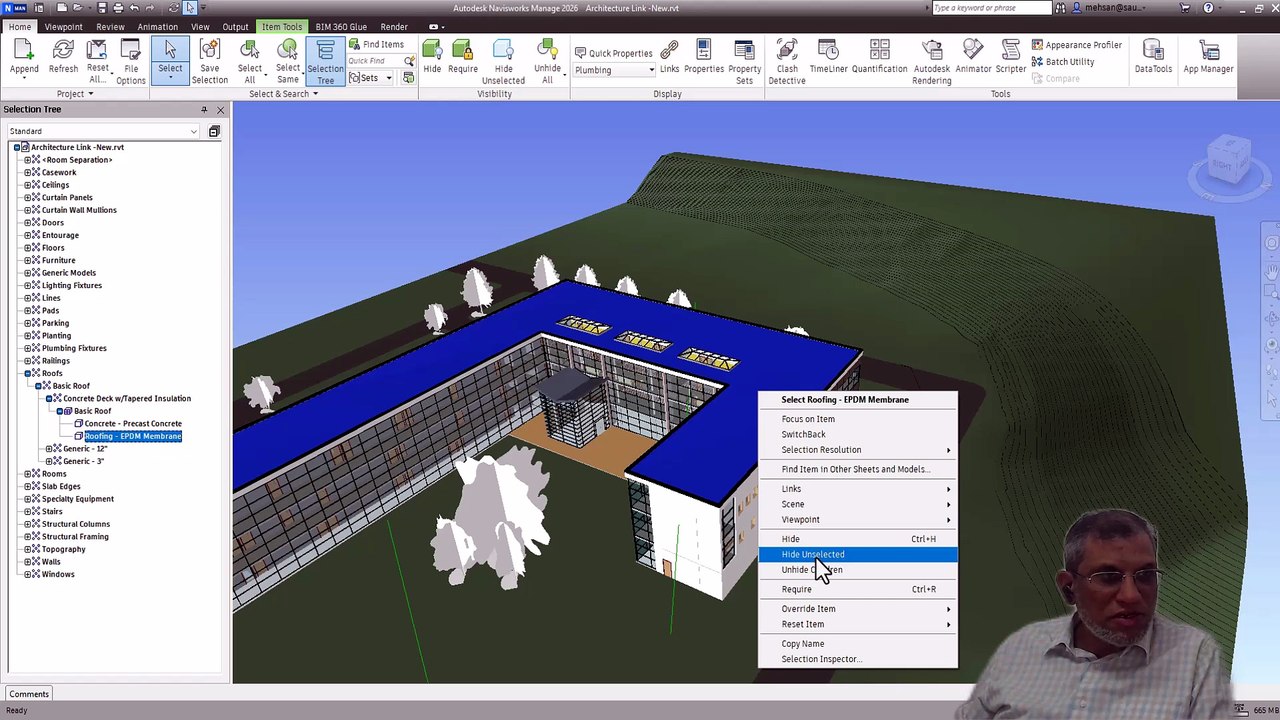Screen dimensions: 1280x720
Task: Click Save Selection icon
Action: click(209, 62)
